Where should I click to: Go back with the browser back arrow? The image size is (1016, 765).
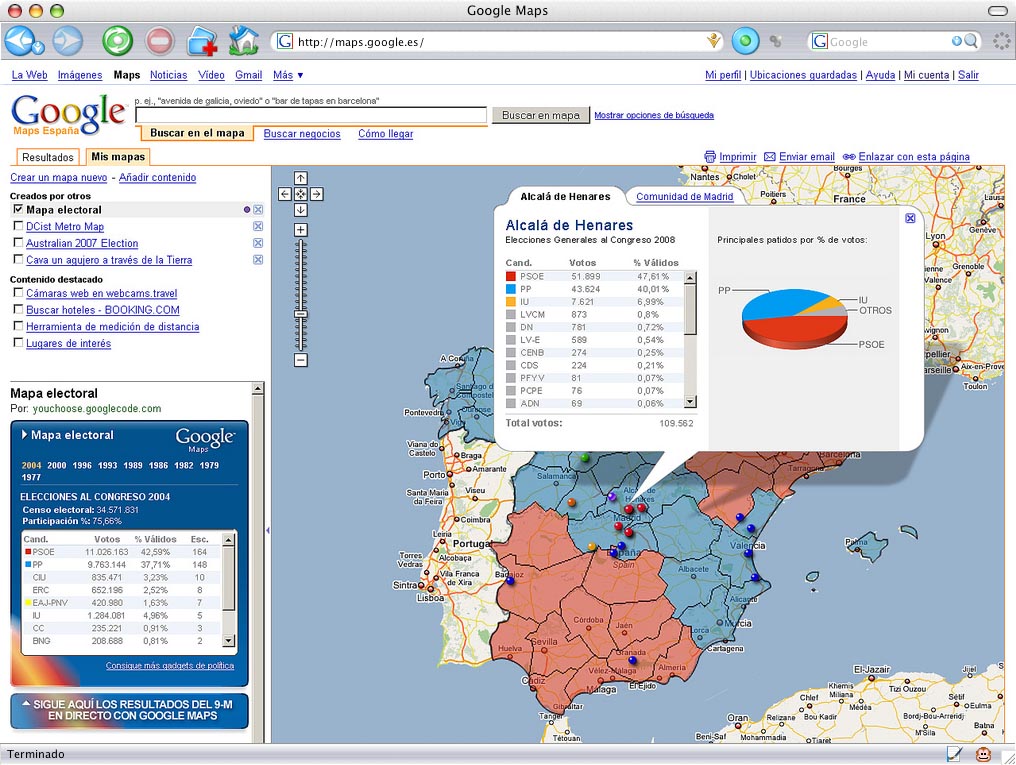click(x=22, y=41)
